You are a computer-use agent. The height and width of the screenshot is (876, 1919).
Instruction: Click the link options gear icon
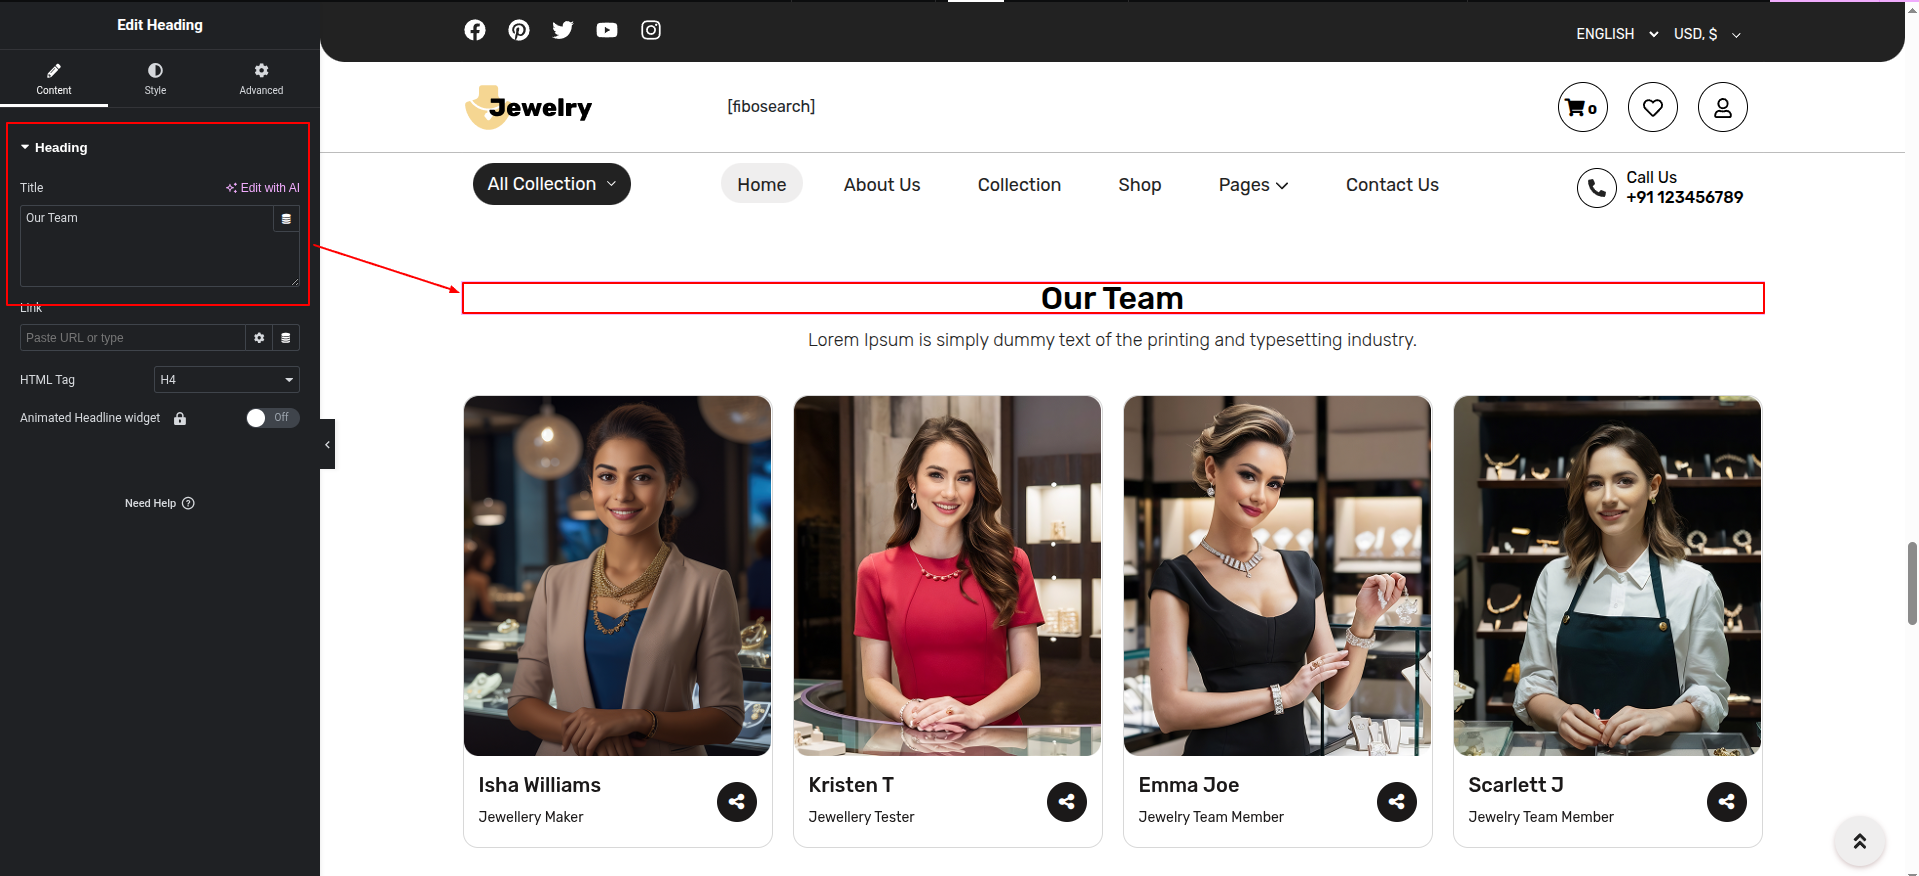coord(259,338)
